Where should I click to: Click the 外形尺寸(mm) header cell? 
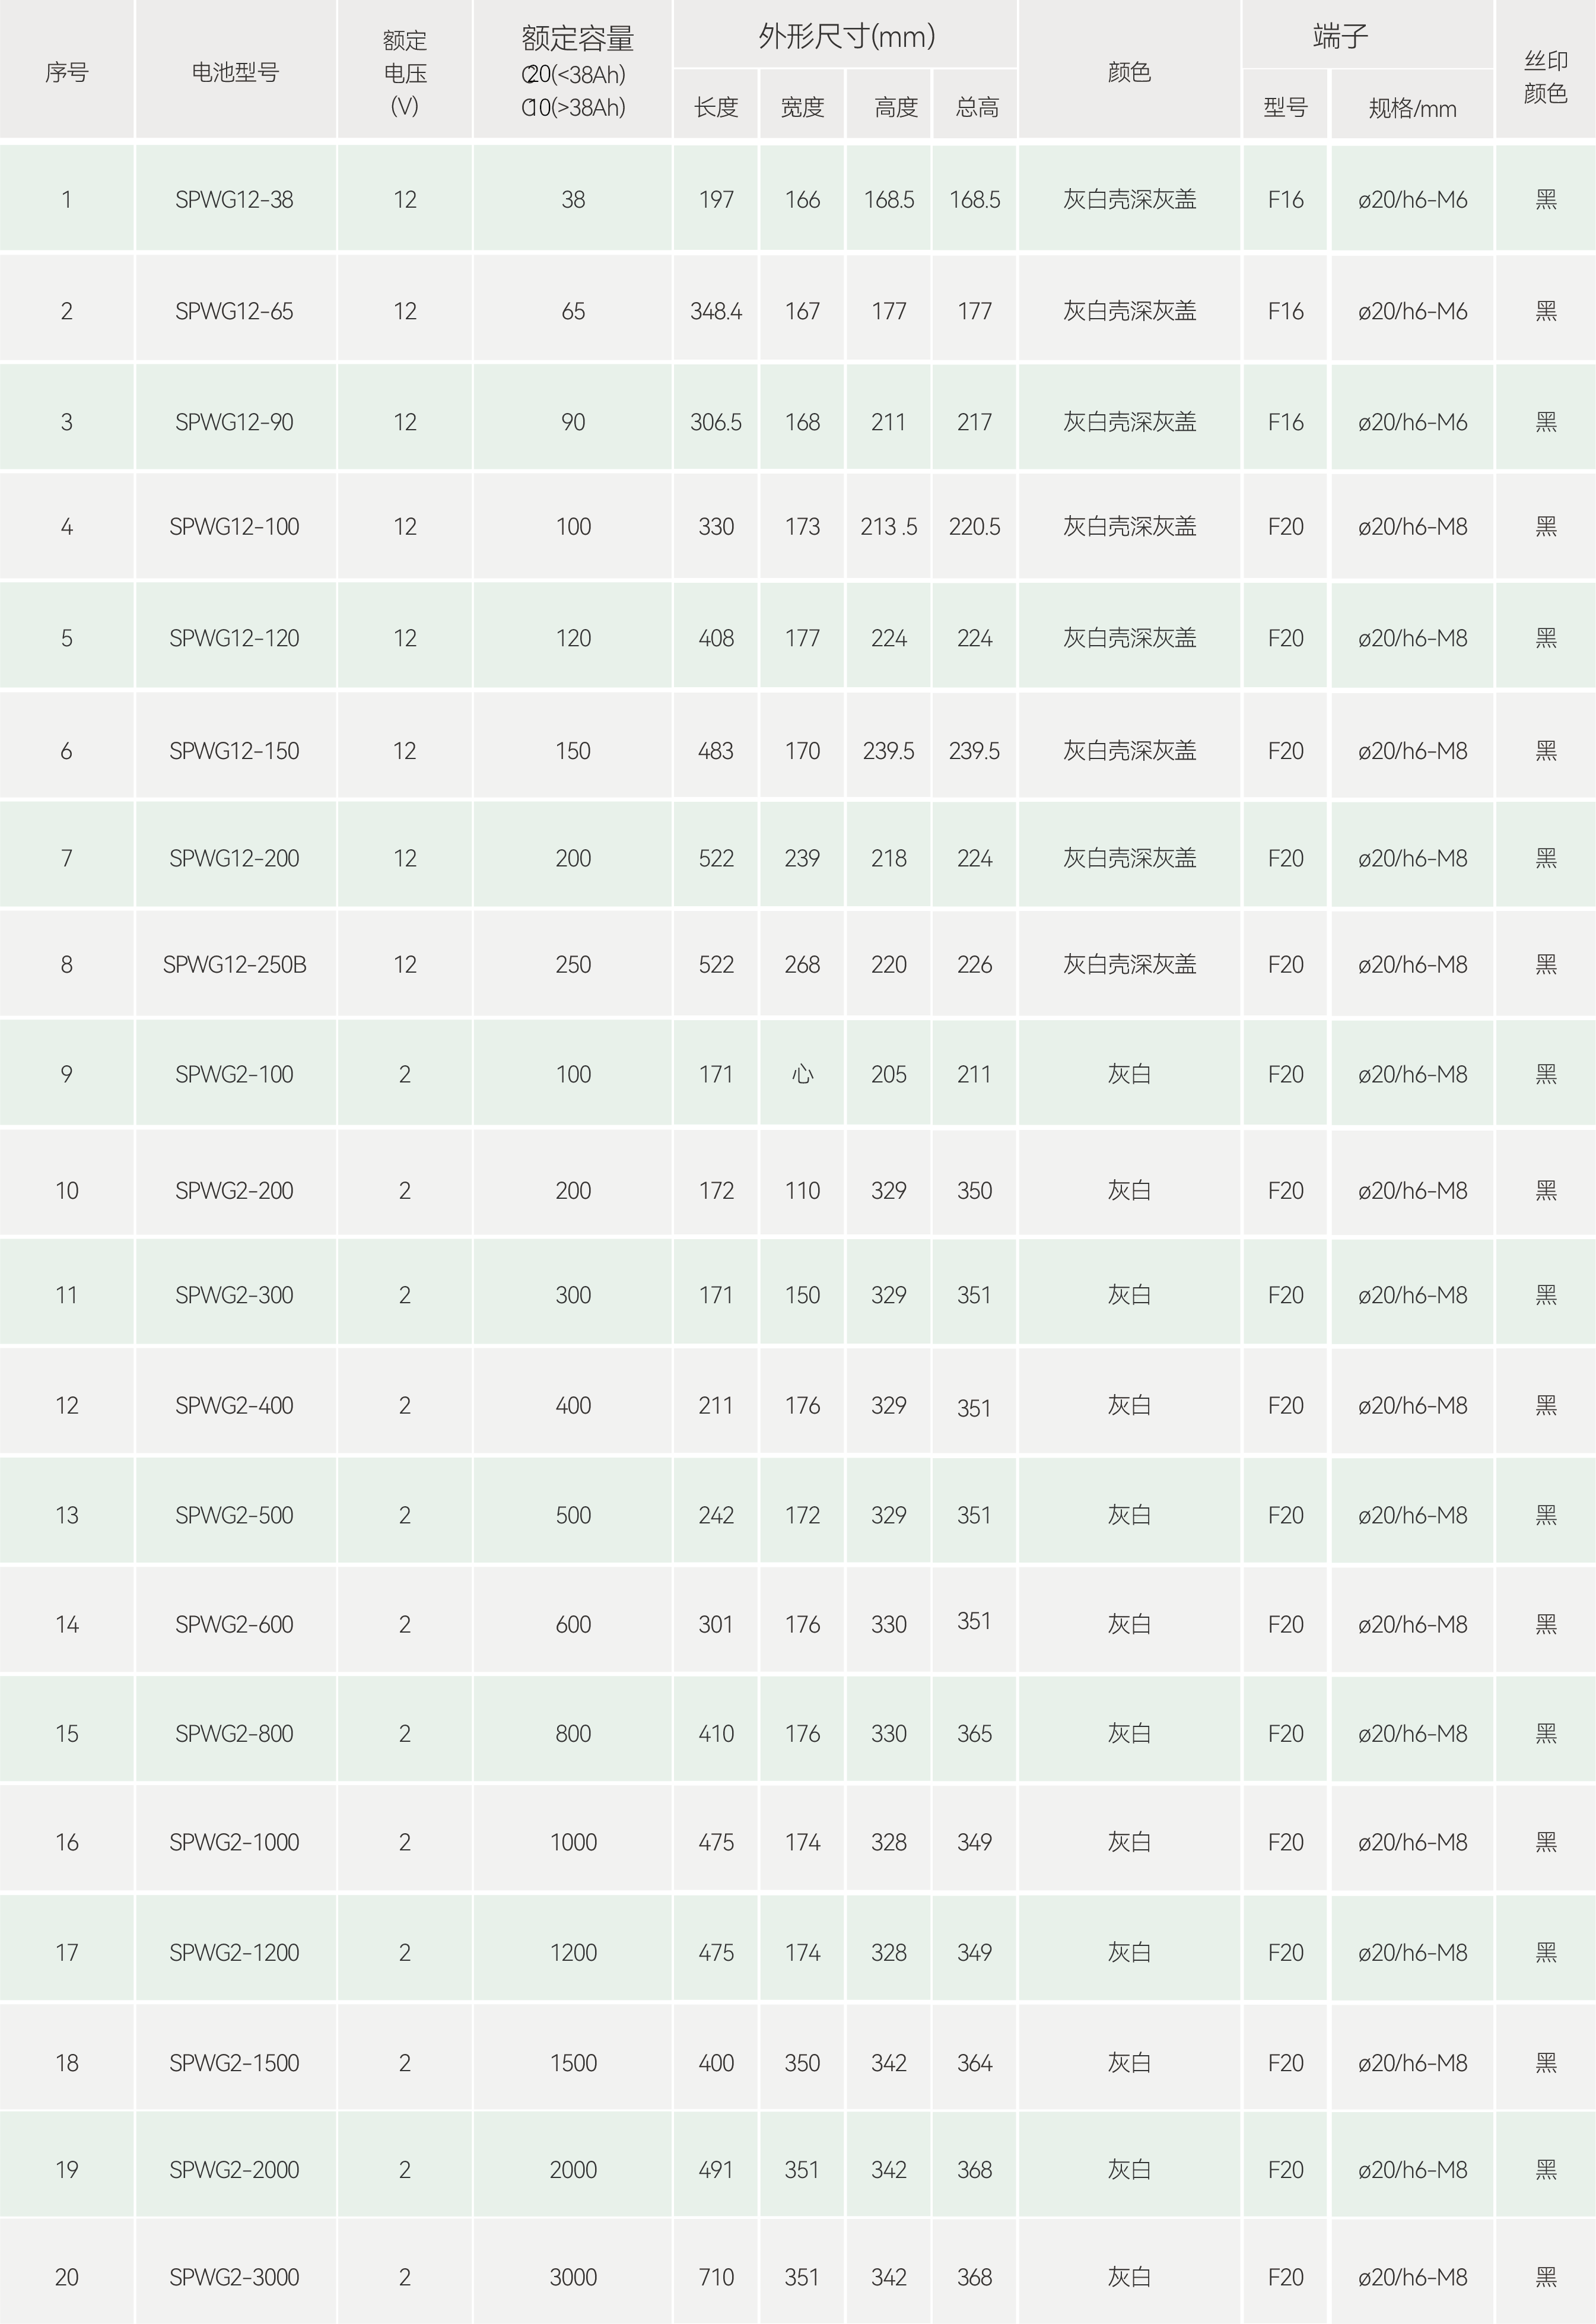[846, 37]
